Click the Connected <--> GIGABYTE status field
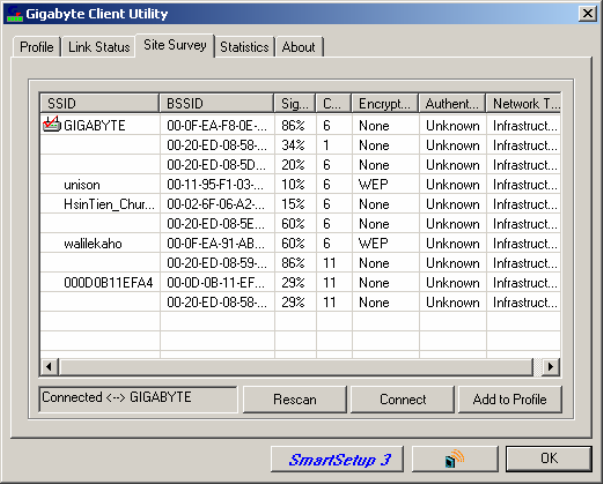This screenshot has width=603, height=484. [138, 399]
